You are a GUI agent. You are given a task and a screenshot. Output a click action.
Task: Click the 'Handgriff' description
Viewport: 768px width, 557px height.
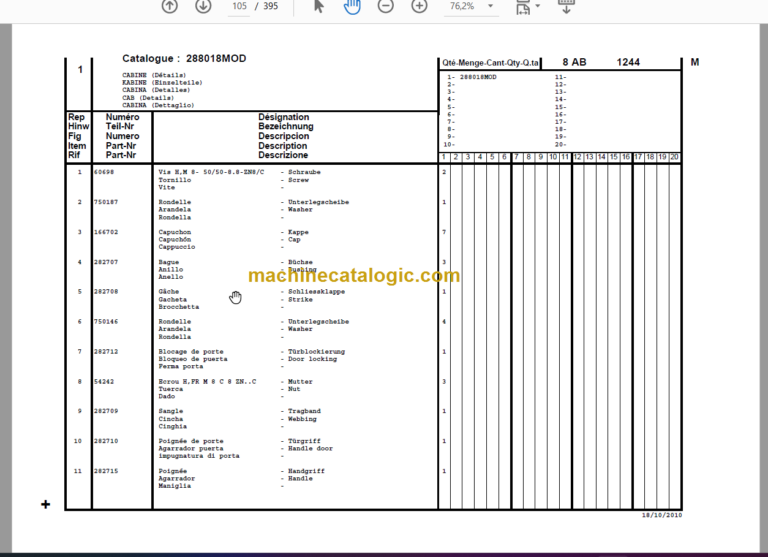pos(306,471)
